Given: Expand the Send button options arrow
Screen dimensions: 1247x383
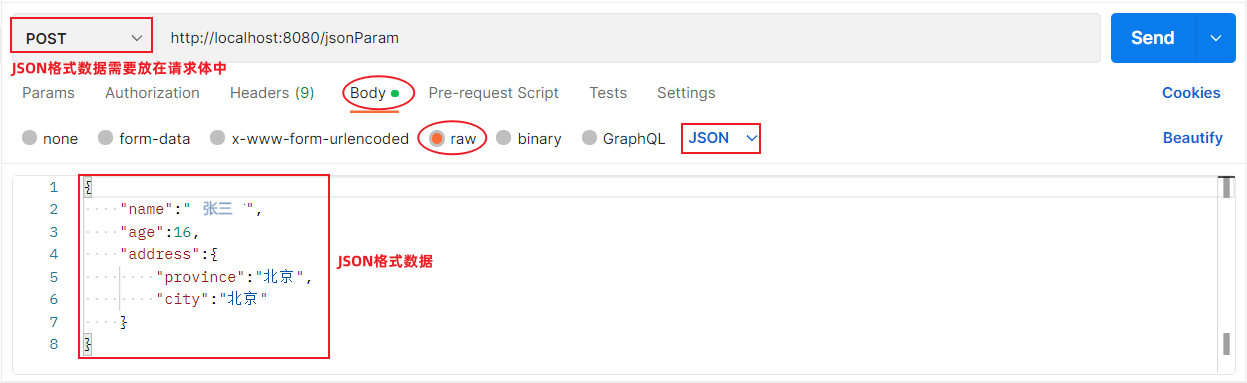Looking at the screenshot, I should 1216,38.
